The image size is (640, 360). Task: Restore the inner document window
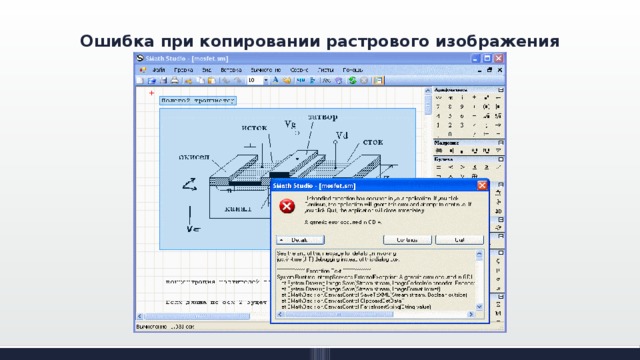coord(489,70)
